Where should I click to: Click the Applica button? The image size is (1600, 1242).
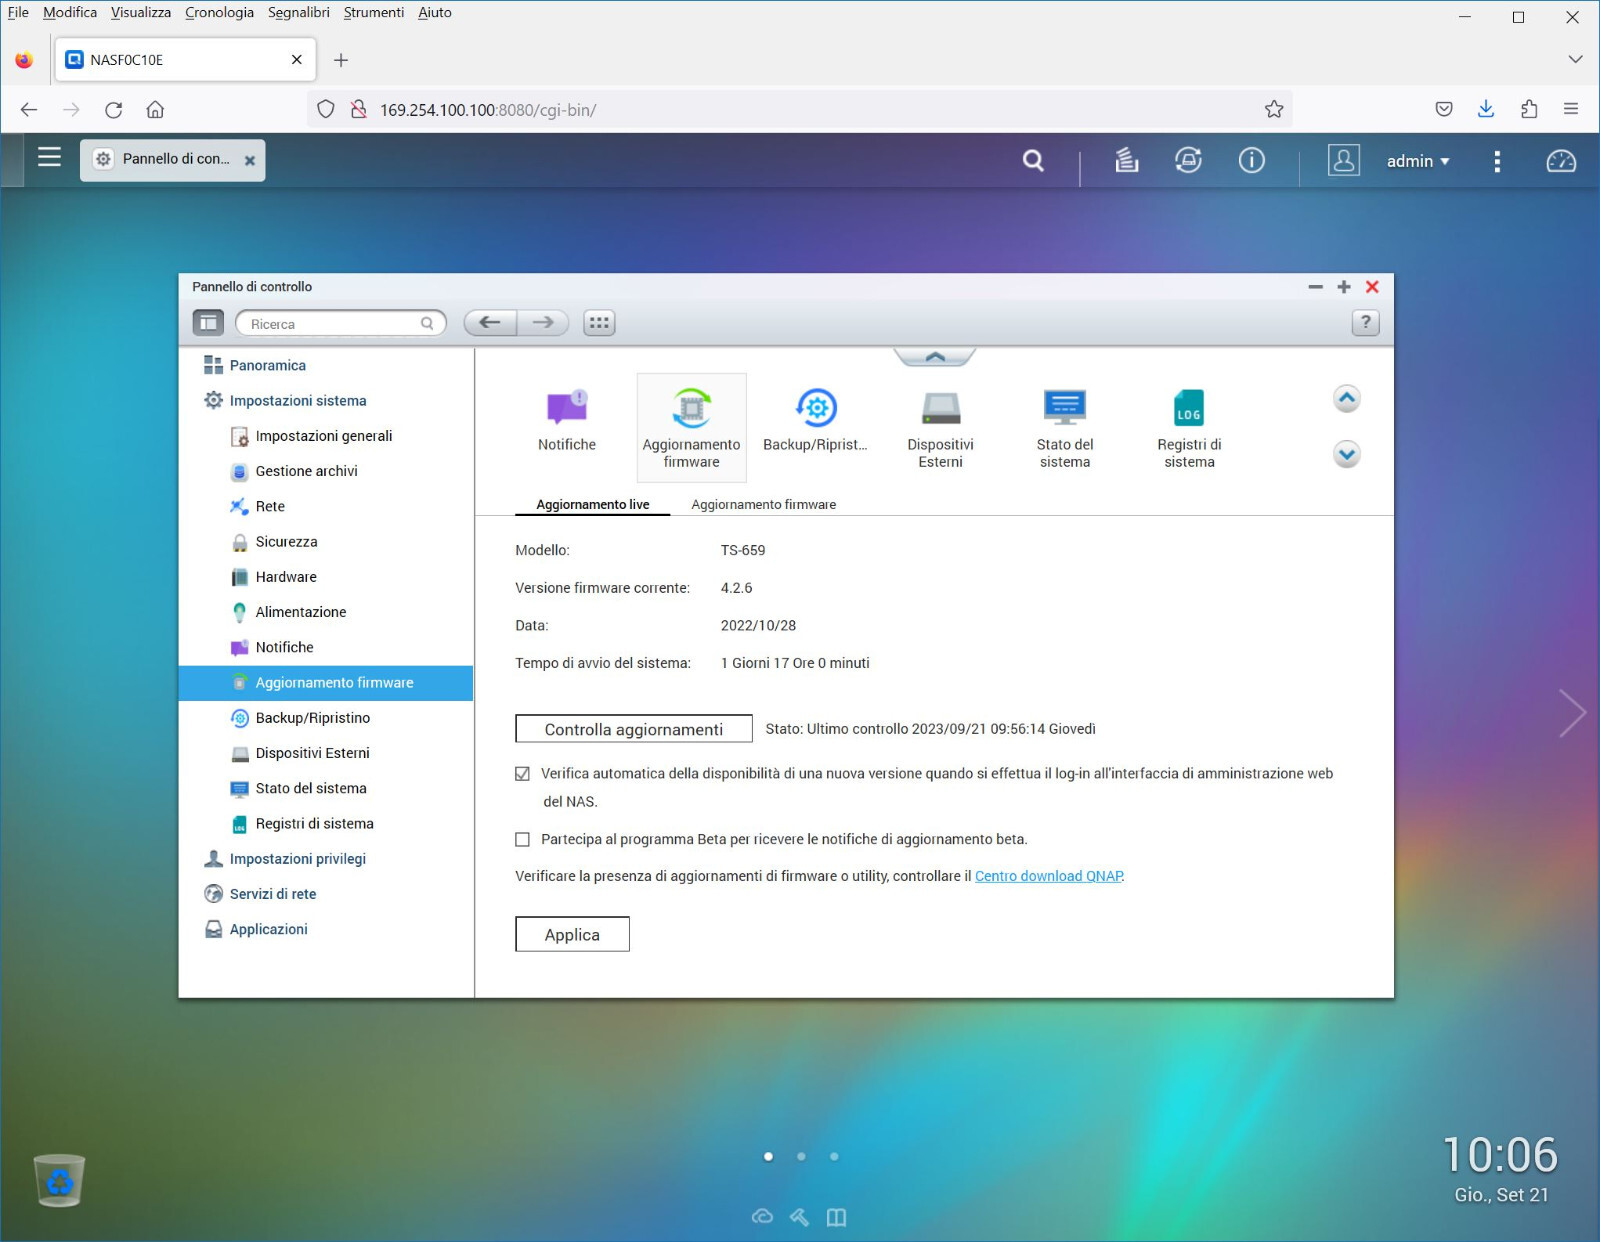572,934
